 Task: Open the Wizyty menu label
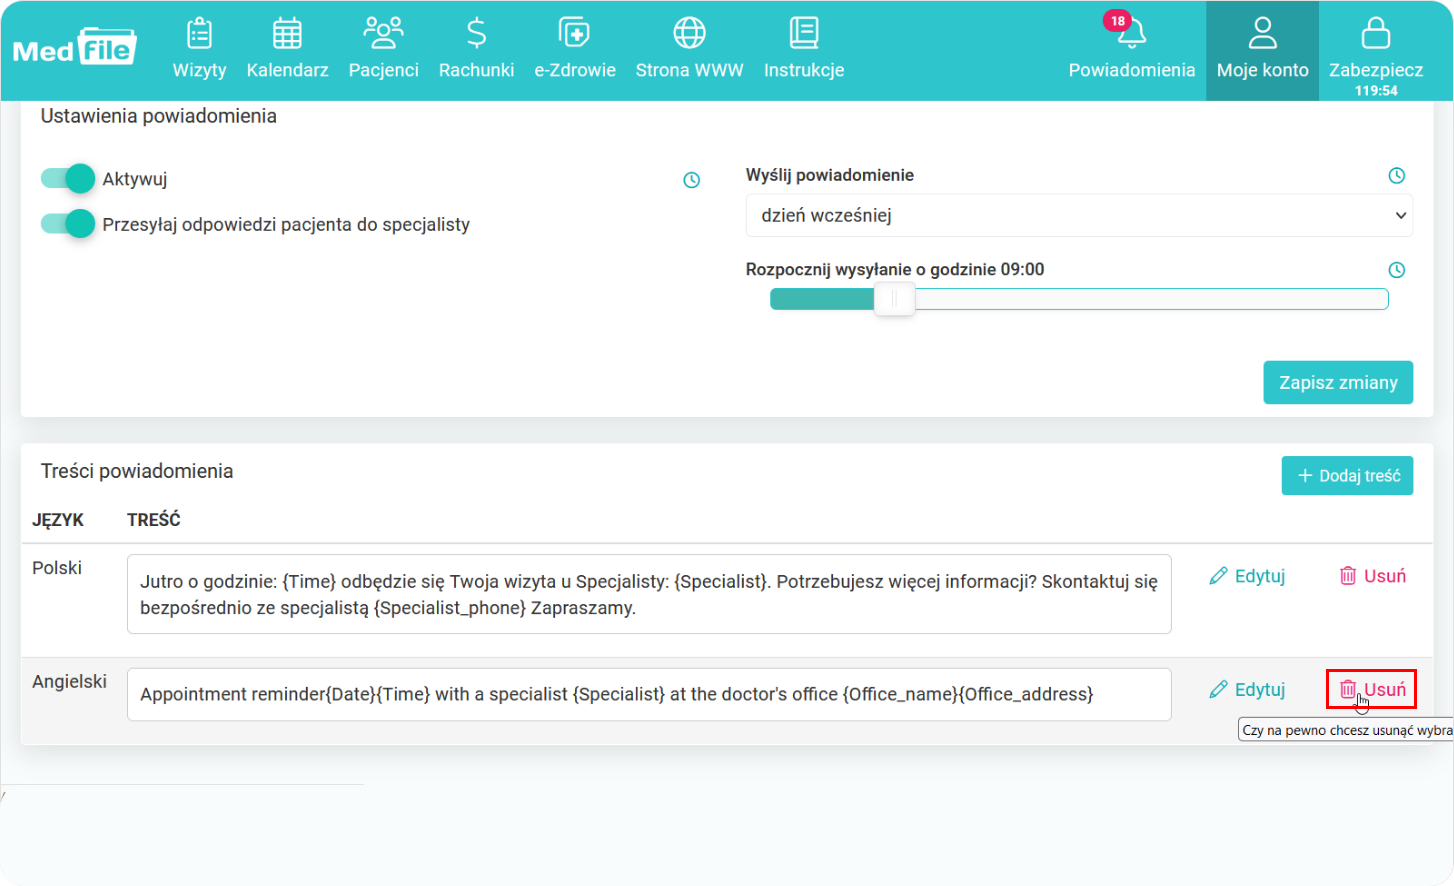pyautogui.click(x=199, y=70)
